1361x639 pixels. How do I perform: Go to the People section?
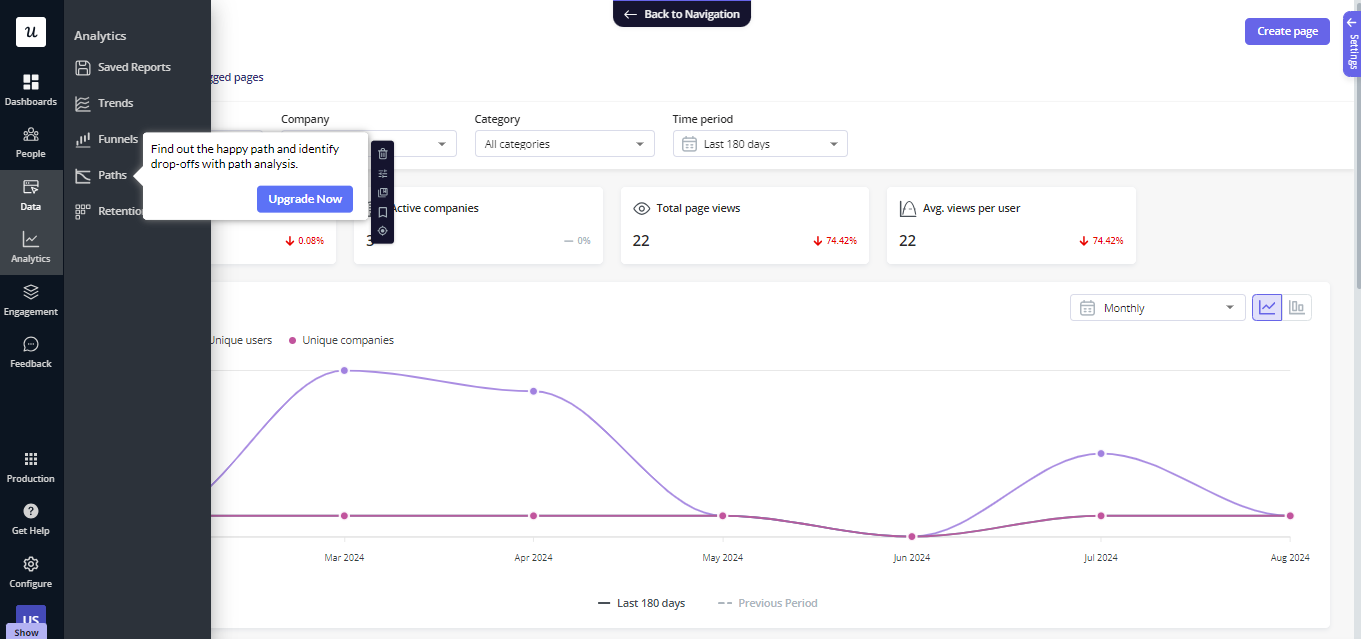pos(30,142)
